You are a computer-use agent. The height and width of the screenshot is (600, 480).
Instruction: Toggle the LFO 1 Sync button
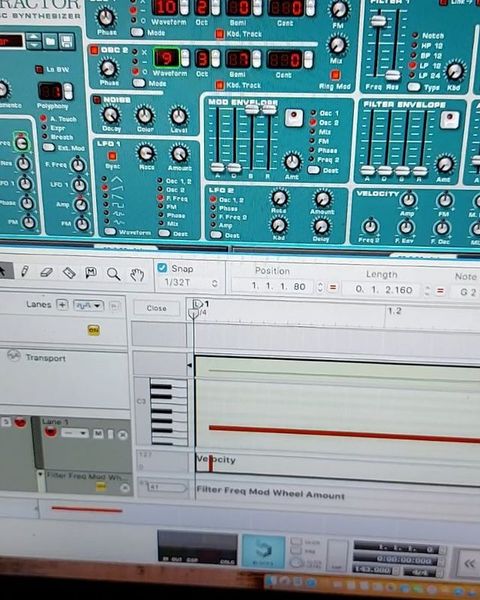(113, 156)
